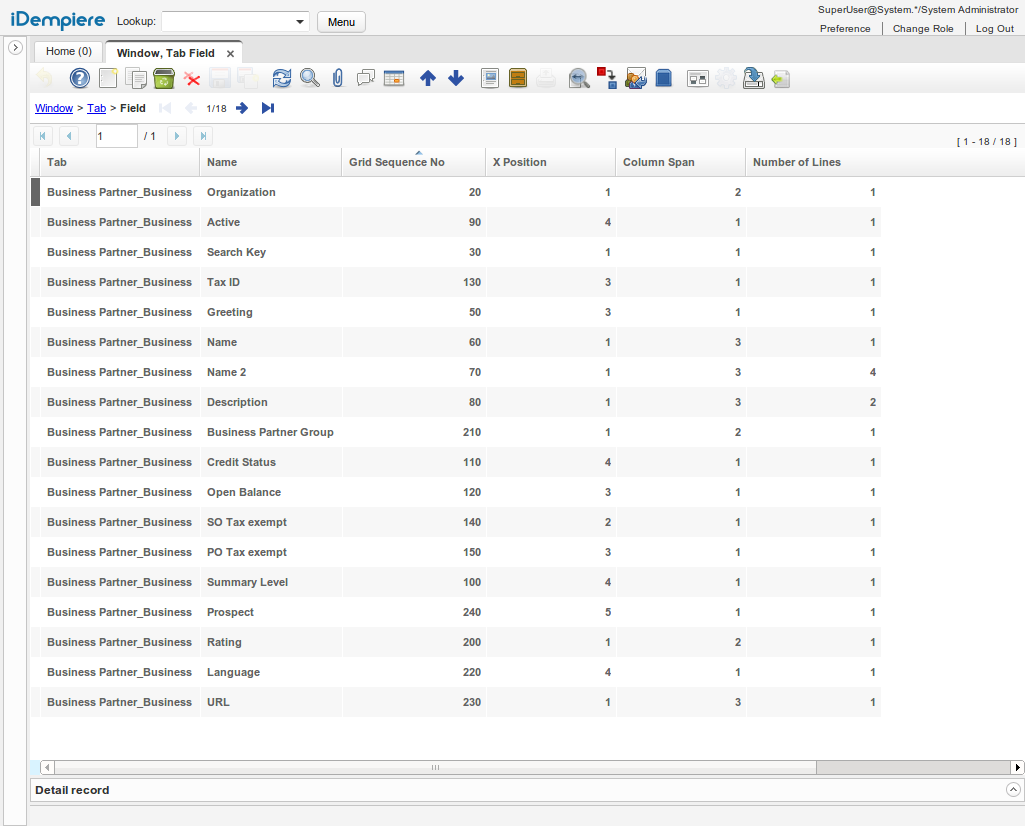Switch to the Home (0) tab
The width and height of the screenshot is (1025, 826).
[68, 52]
